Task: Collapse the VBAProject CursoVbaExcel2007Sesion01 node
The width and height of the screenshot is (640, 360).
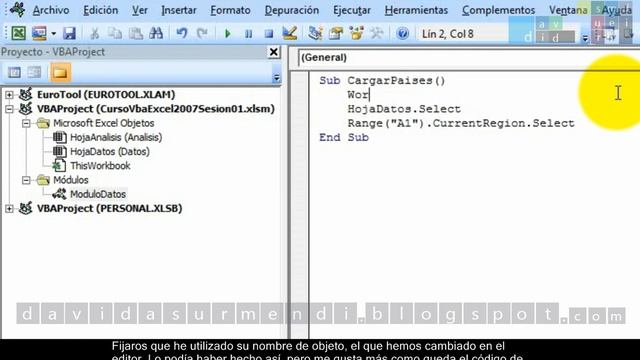Action: [x=9, y=109]
